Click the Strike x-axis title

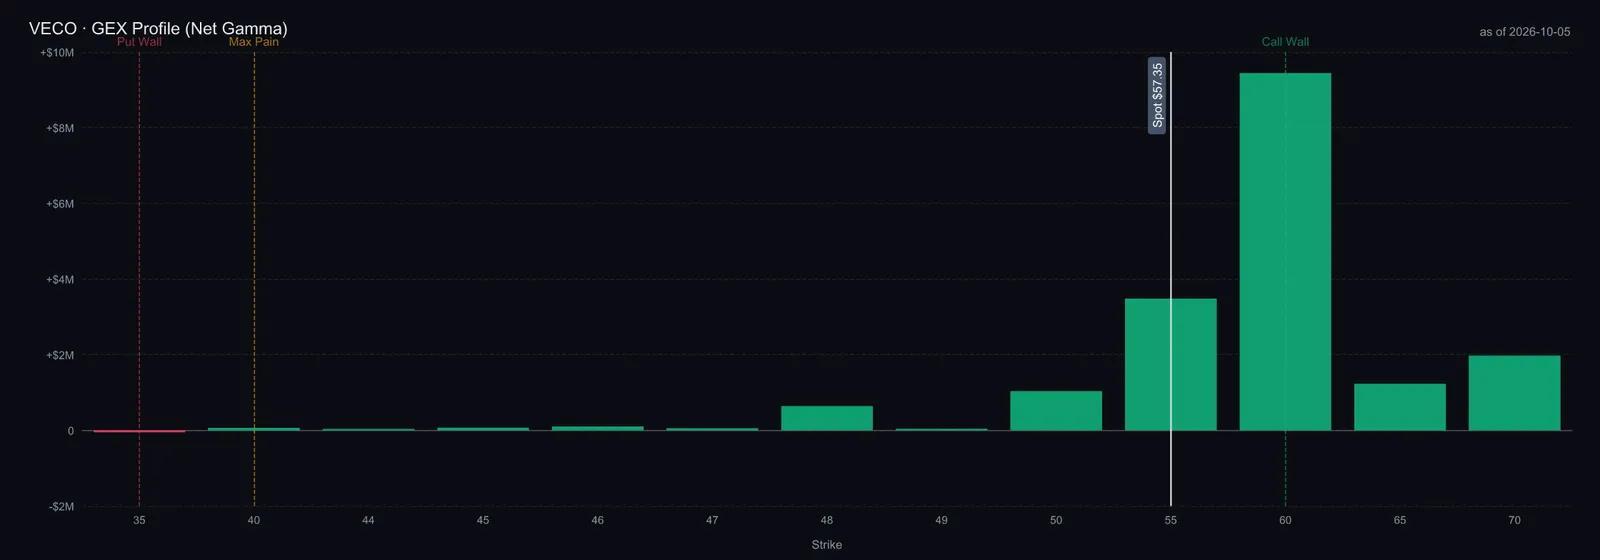pyautogui.click(x=827, y=545)
